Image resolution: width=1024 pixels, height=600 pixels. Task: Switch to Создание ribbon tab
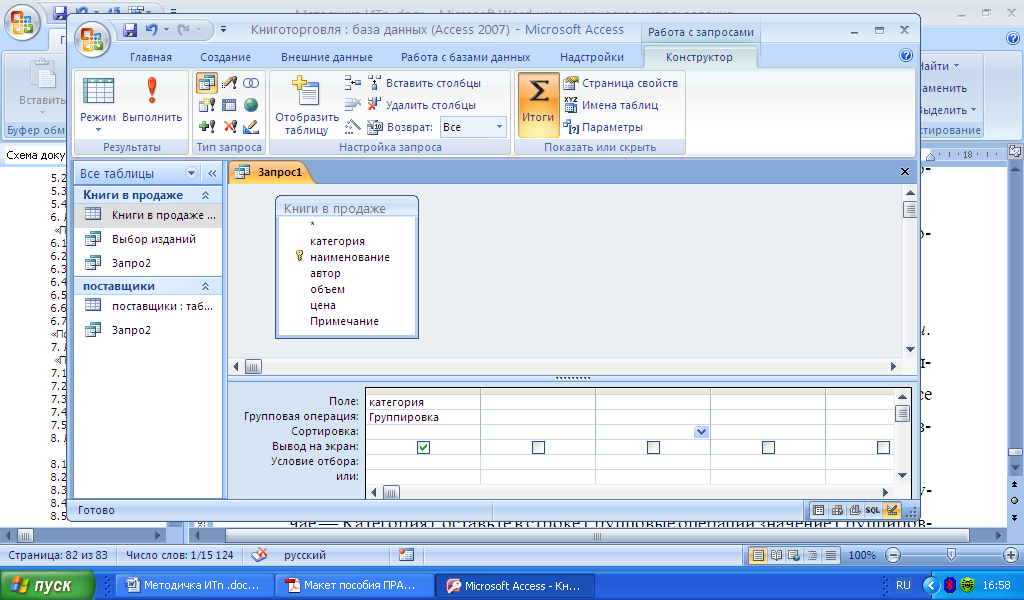coord(225,57)
